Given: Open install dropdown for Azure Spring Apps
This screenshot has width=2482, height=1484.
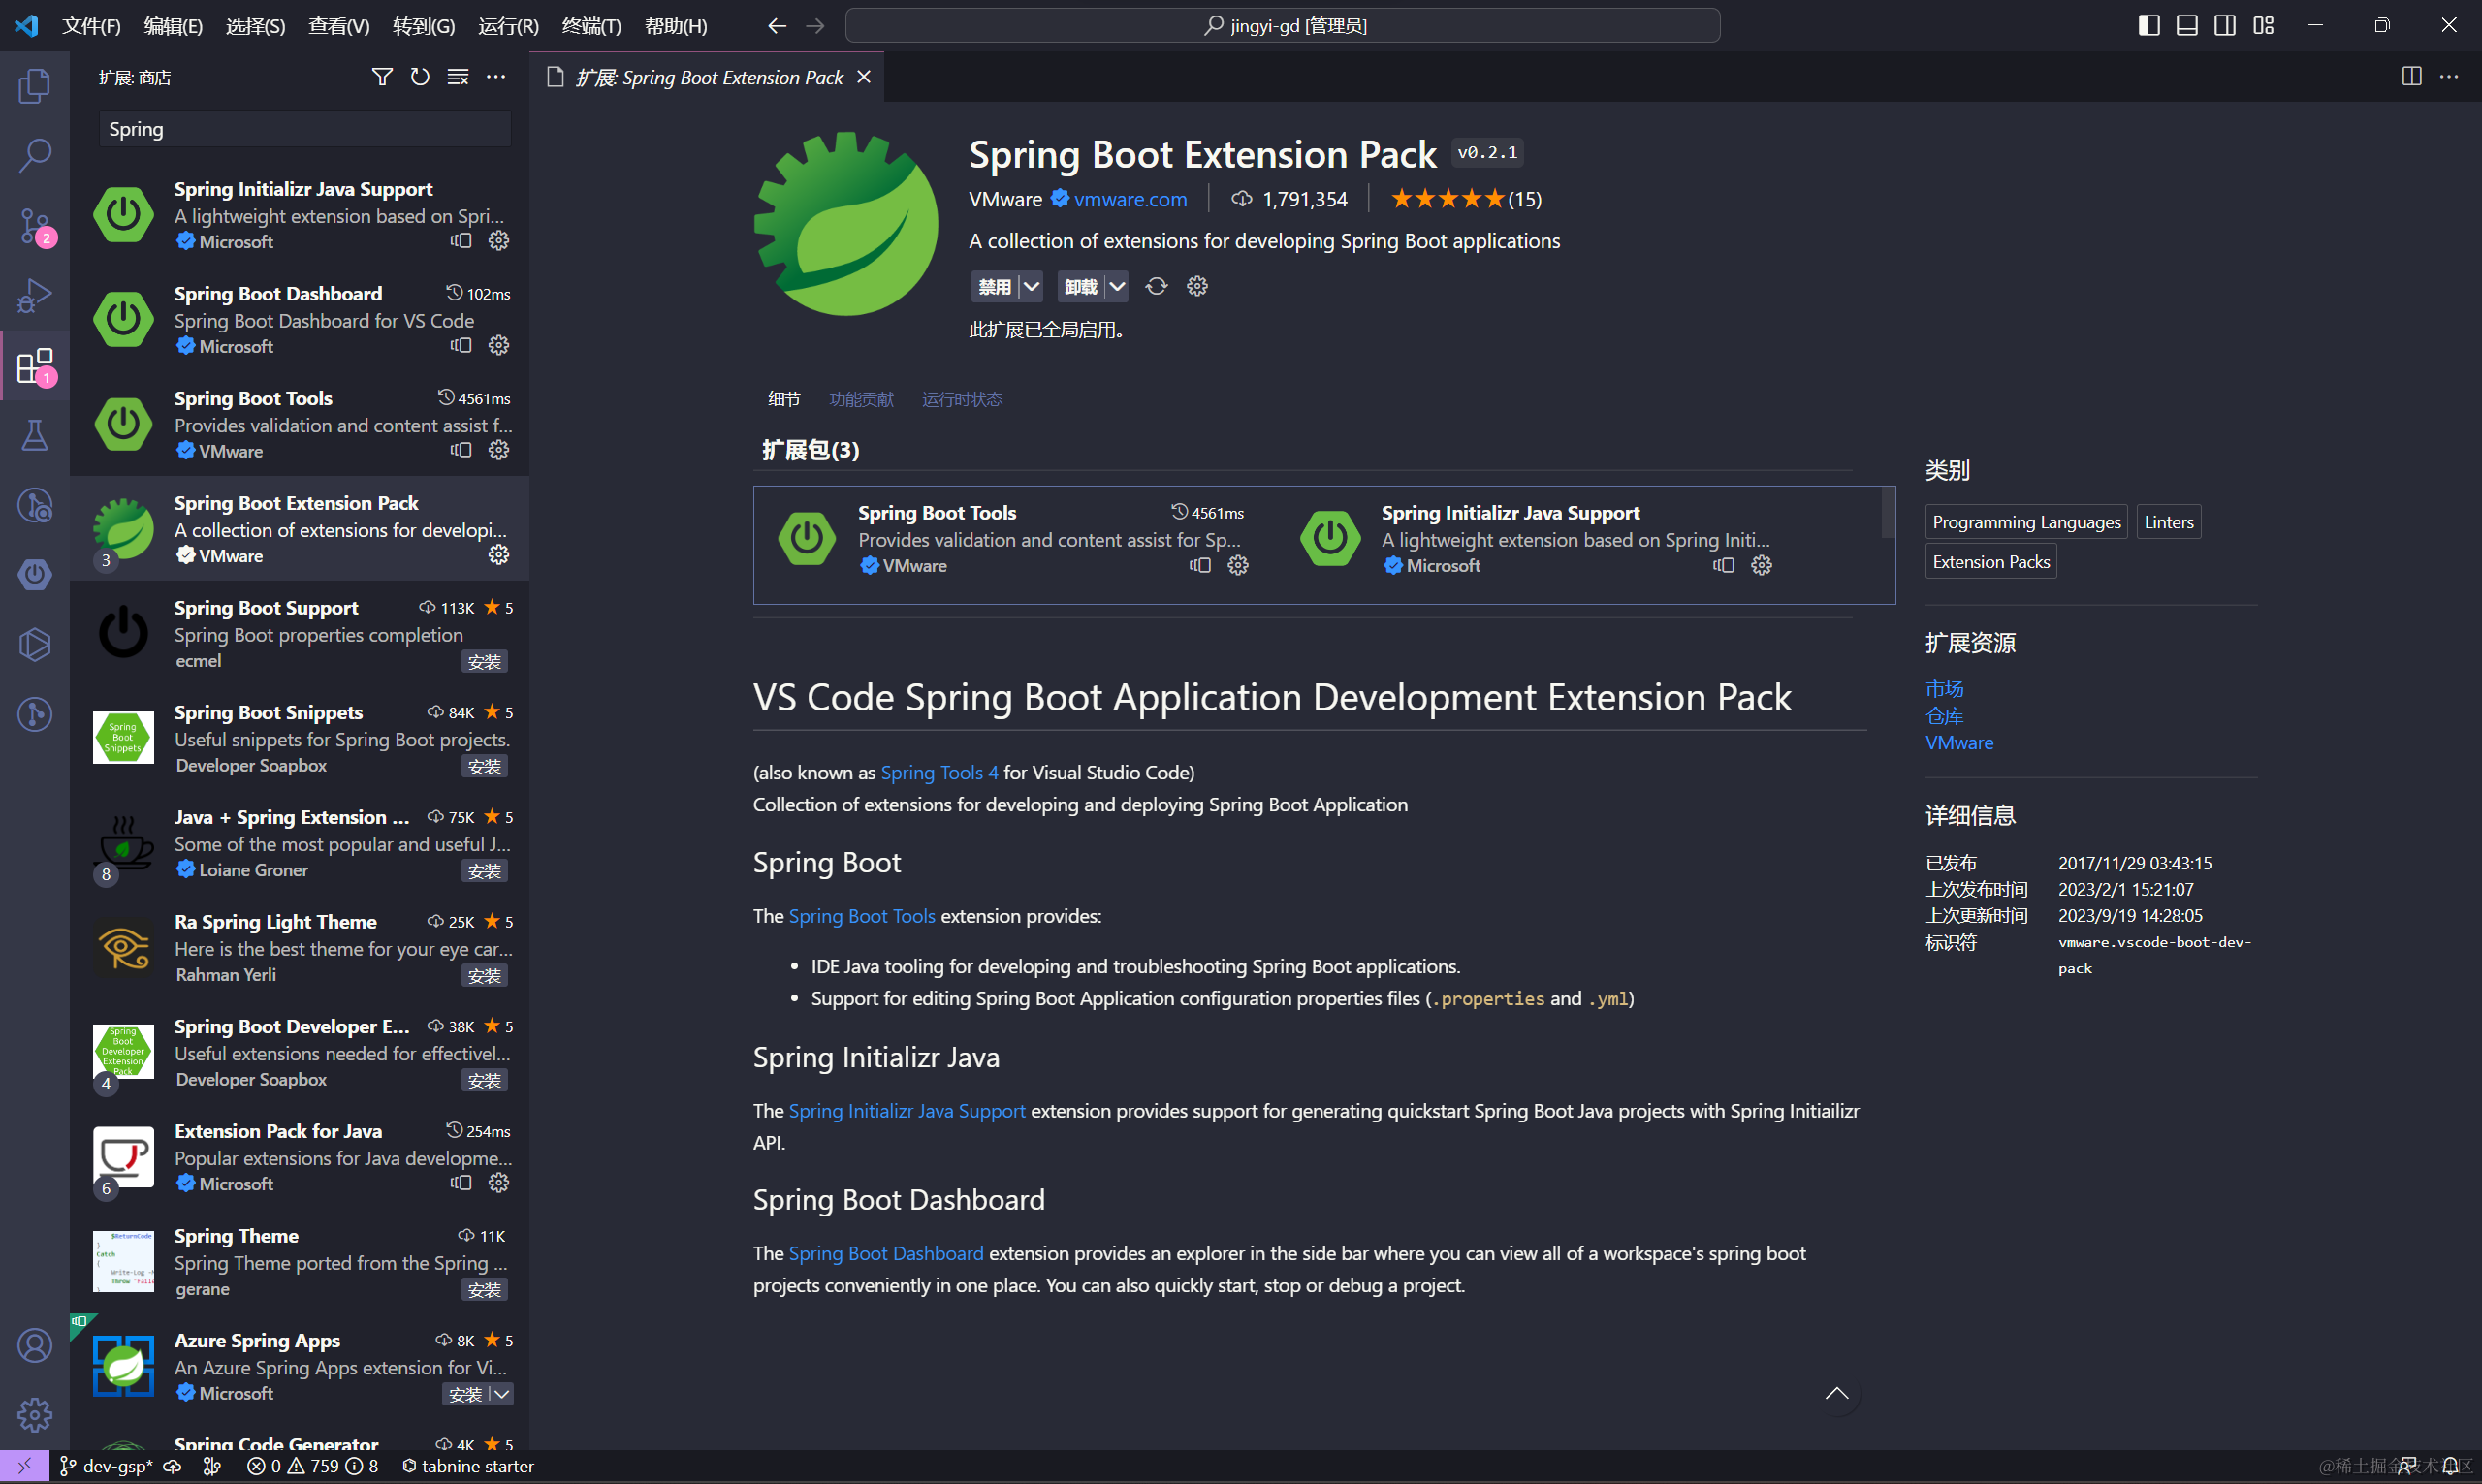Looking at the screenshot, I should (502, 1394).
